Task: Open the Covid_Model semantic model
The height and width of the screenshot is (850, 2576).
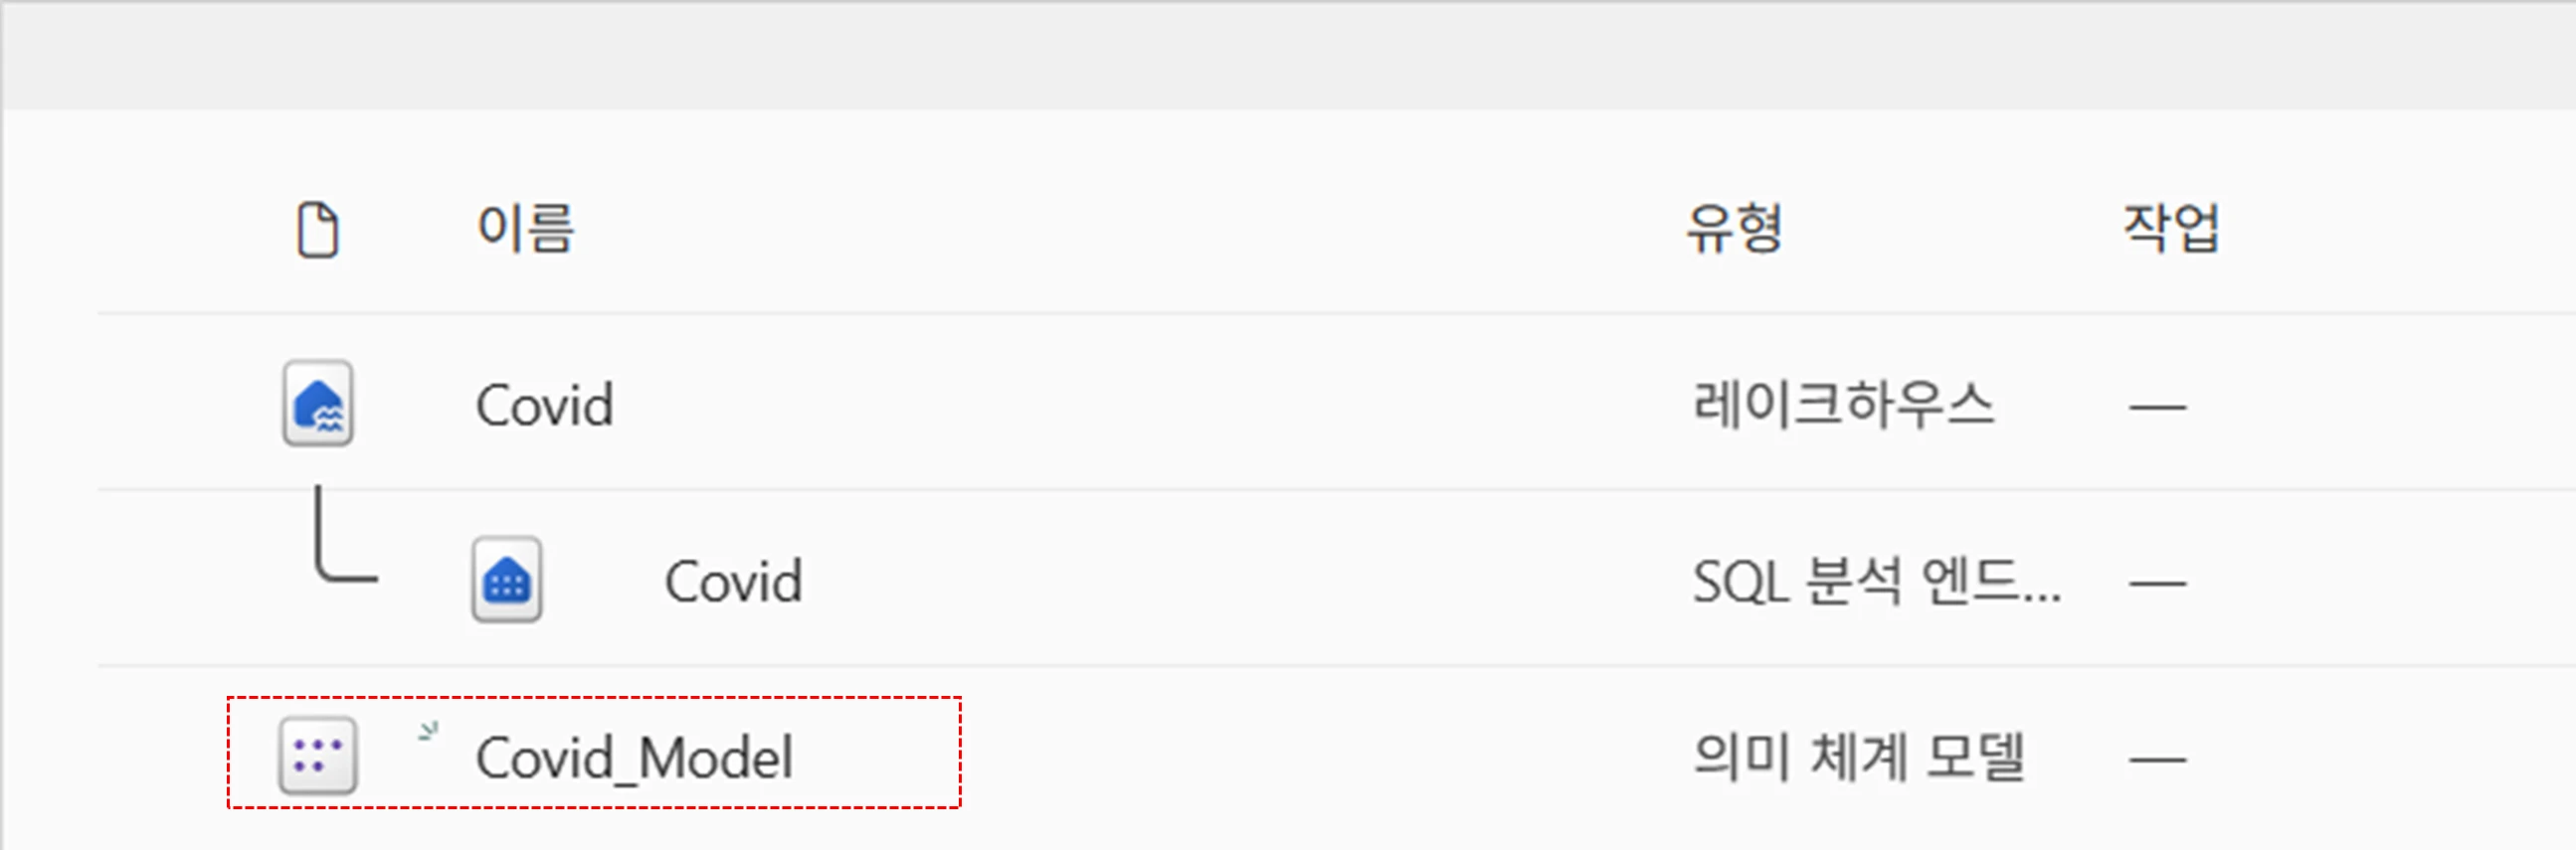Action: (x=634, y=757)
